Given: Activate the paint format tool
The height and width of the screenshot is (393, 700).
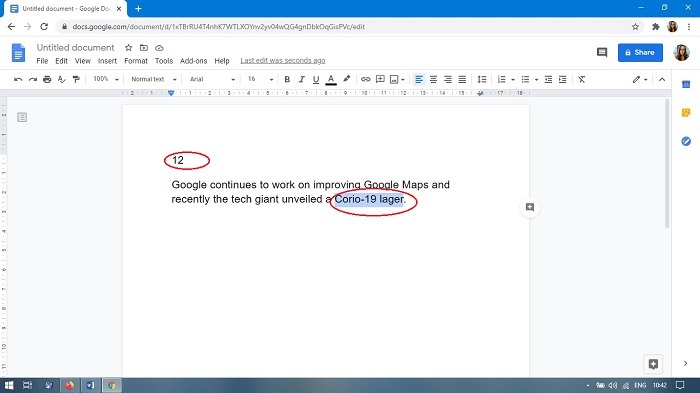Looking at the screenshot, I should point(76,79).
